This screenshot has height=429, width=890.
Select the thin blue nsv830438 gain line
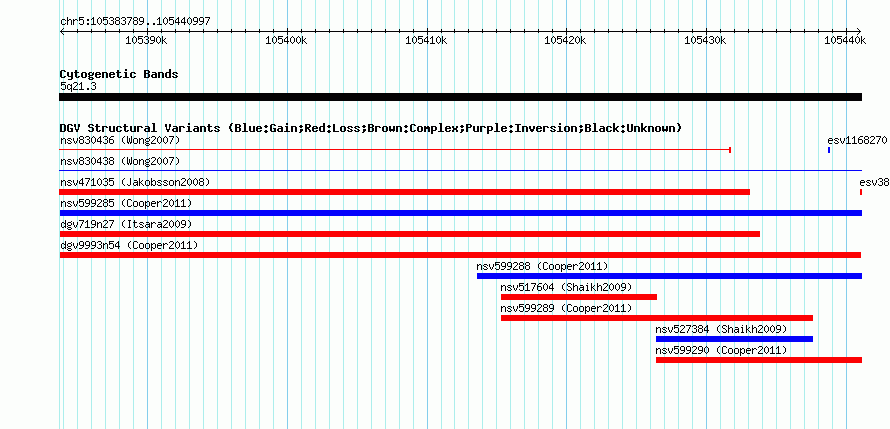click(460, 170)
